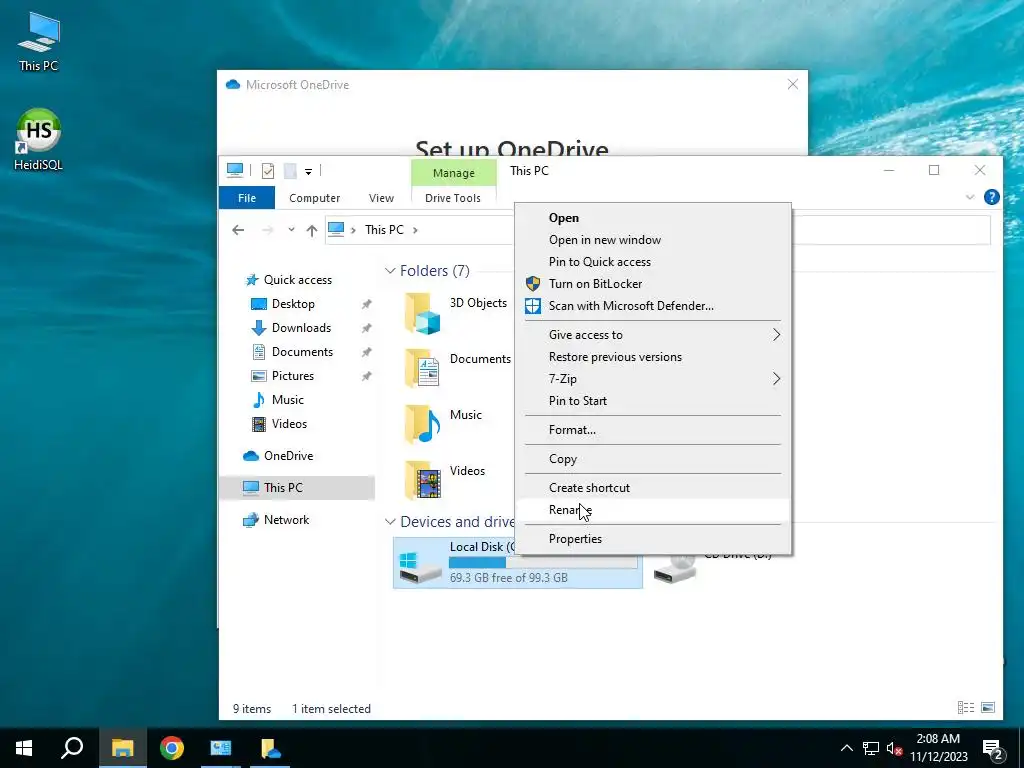The height and width of the screenshot is (768, 1024).
Task: Click the New folder quick access toolbar icon
Action: tap(290, 171)
